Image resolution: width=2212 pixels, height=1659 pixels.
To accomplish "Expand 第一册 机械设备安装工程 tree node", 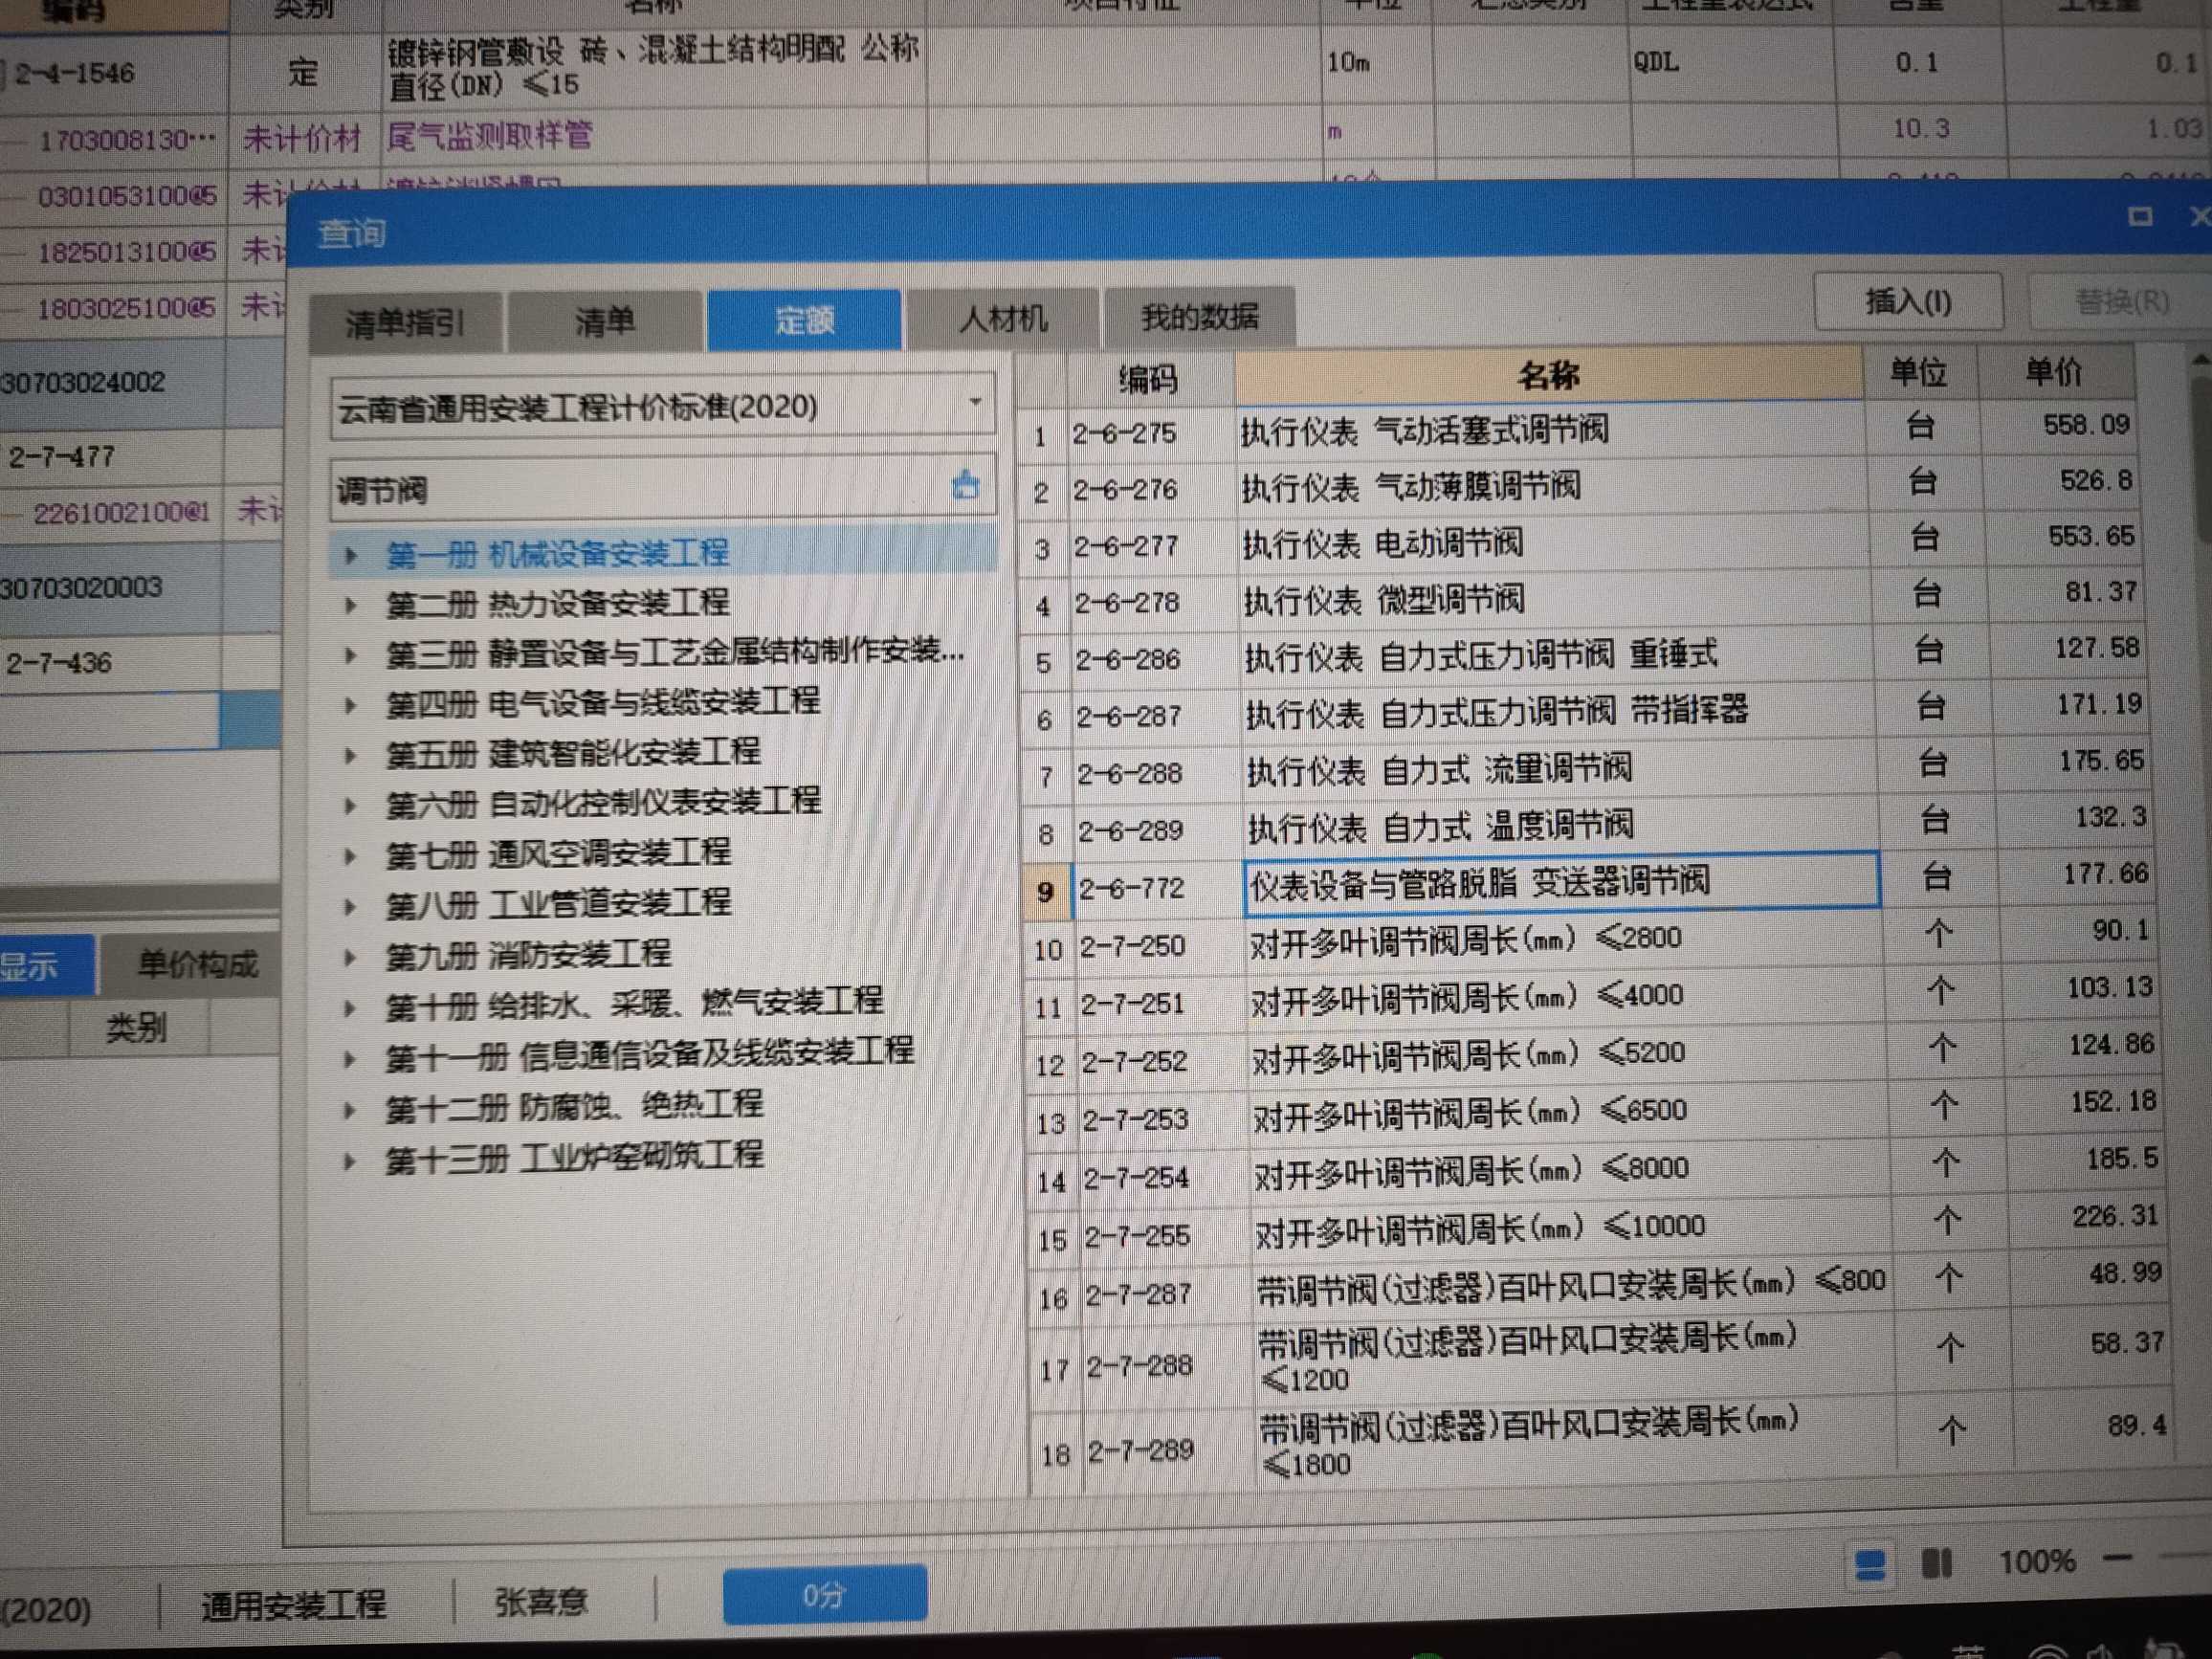I will tap(350, 555).
